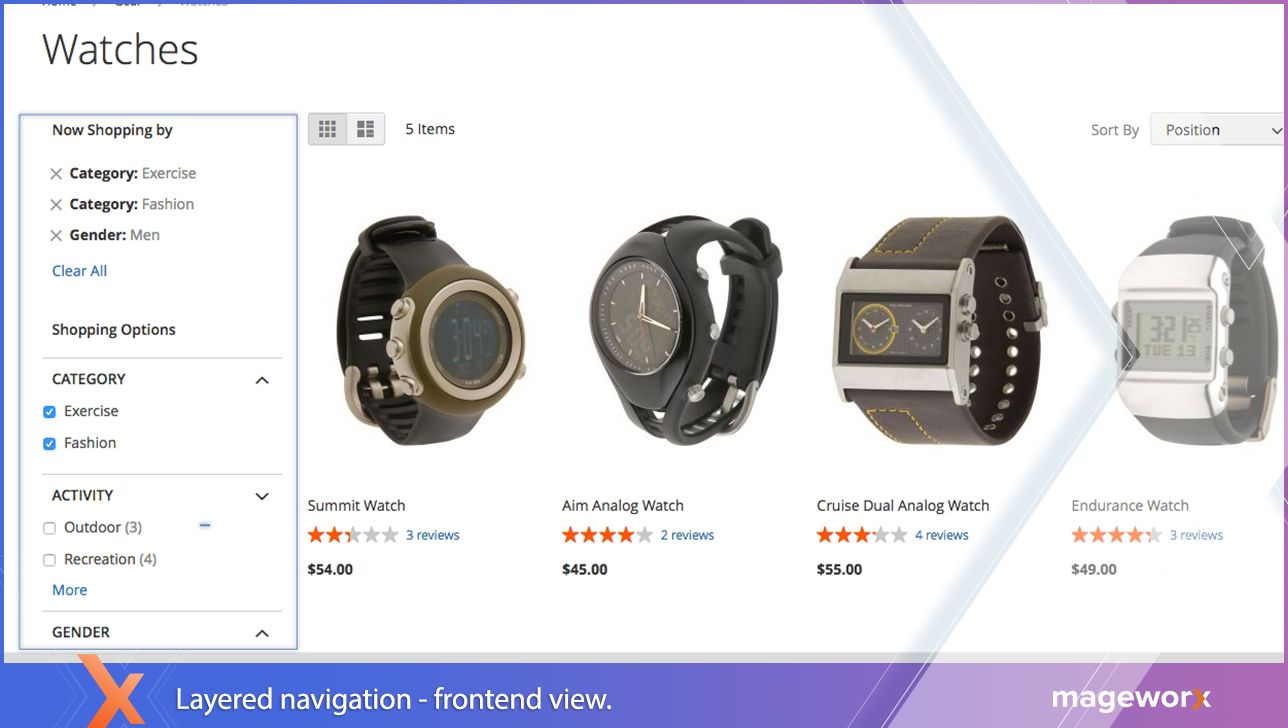Switch to list view mode
1288x728 pixels.
tap(365, 129)
